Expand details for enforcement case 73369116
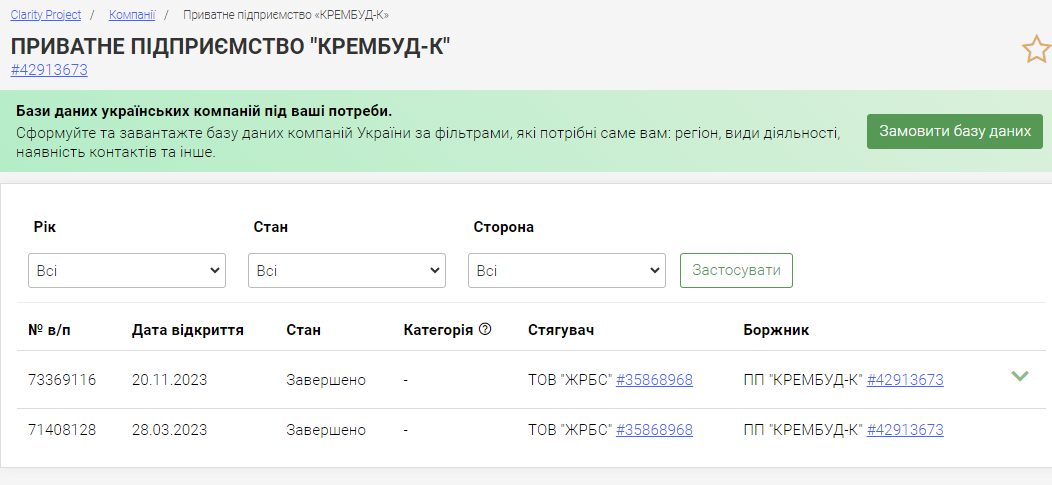Screen dimensions: 1052x485 pyautogui.click(x=1019, y=377)
